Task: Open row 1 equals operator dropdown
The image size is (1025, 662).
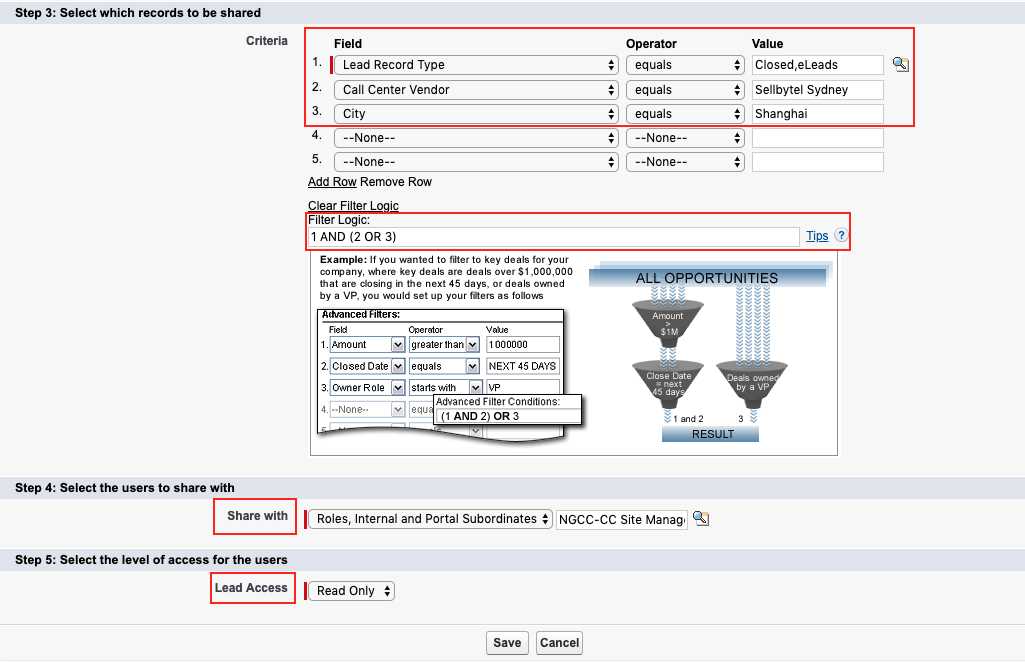Action: [x=685, y=65]
